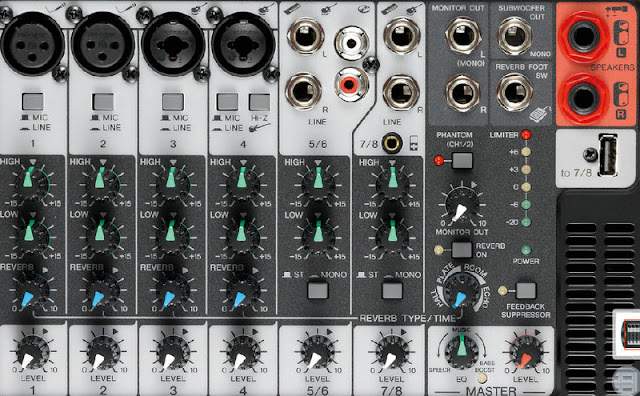Screen dimensions: 640x396
Task: Click the white RCA input on 5/6
Action: [352, 43]
